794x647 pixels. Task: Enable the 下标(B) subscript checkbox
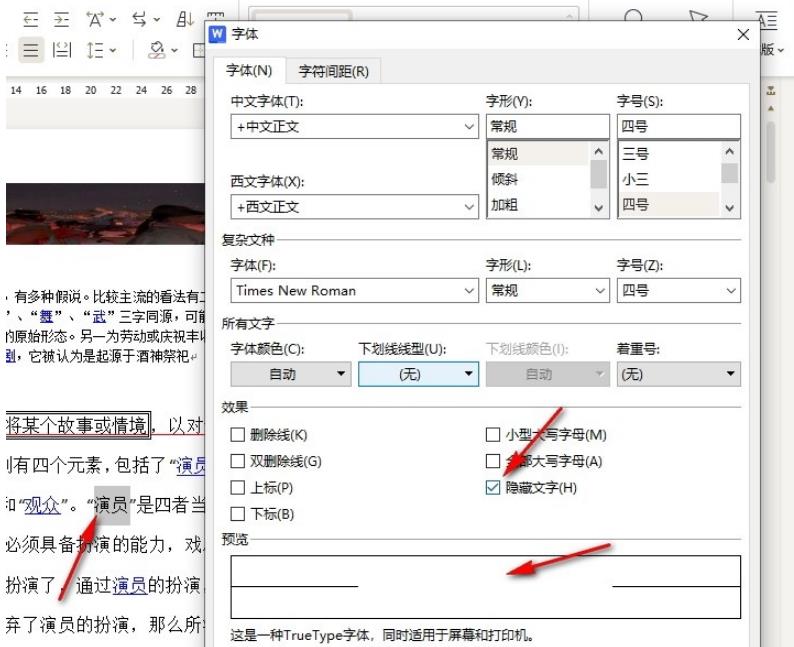[237, 514]
